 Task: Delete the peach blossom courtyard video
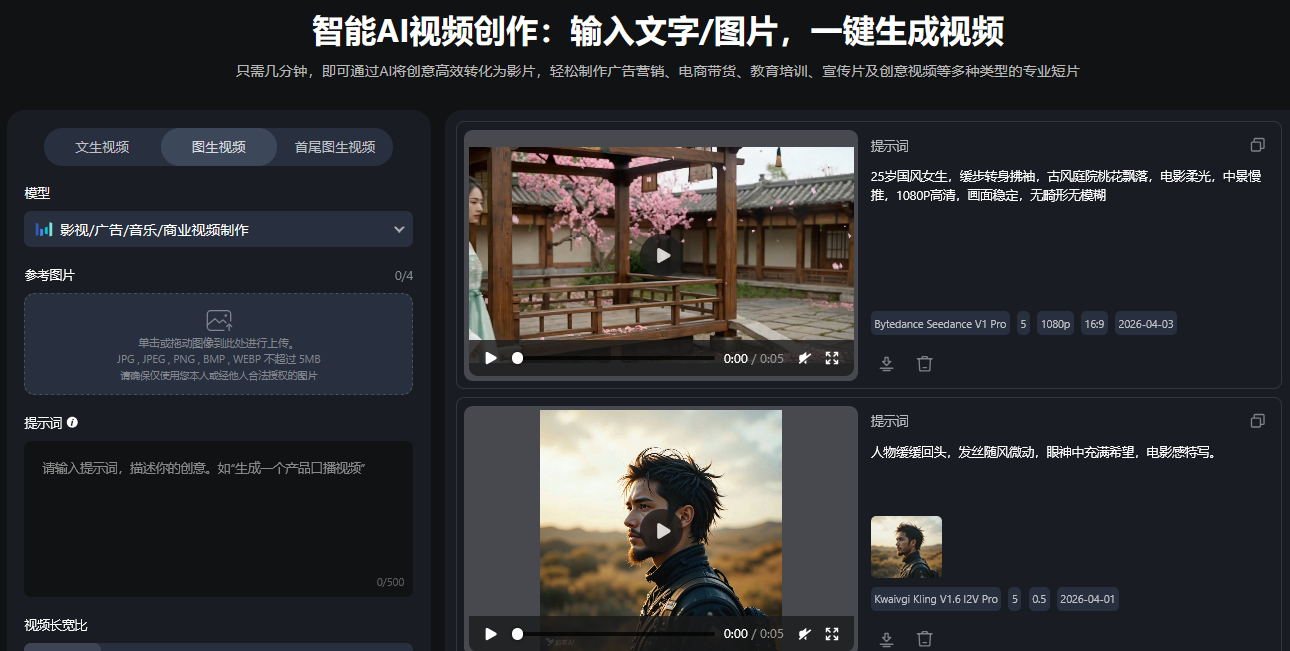point(925,364)
